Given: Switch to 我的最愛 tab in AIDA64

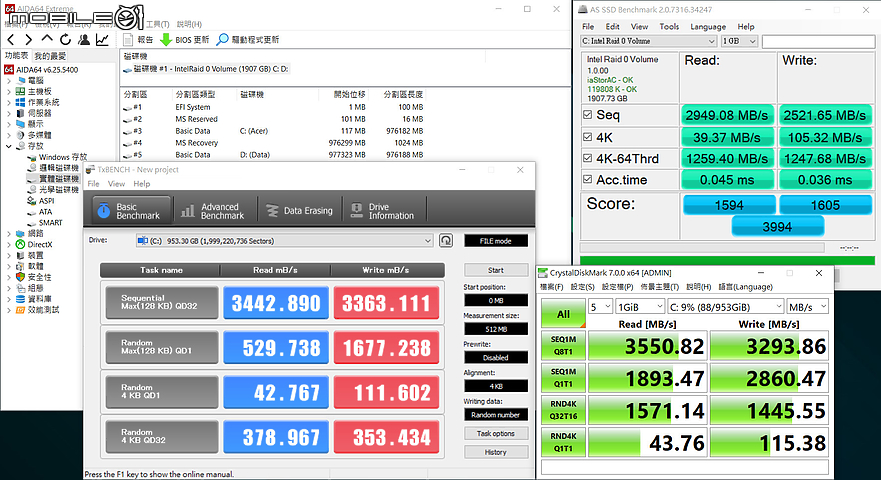Looking at the screenshot, I should [50, 56].
